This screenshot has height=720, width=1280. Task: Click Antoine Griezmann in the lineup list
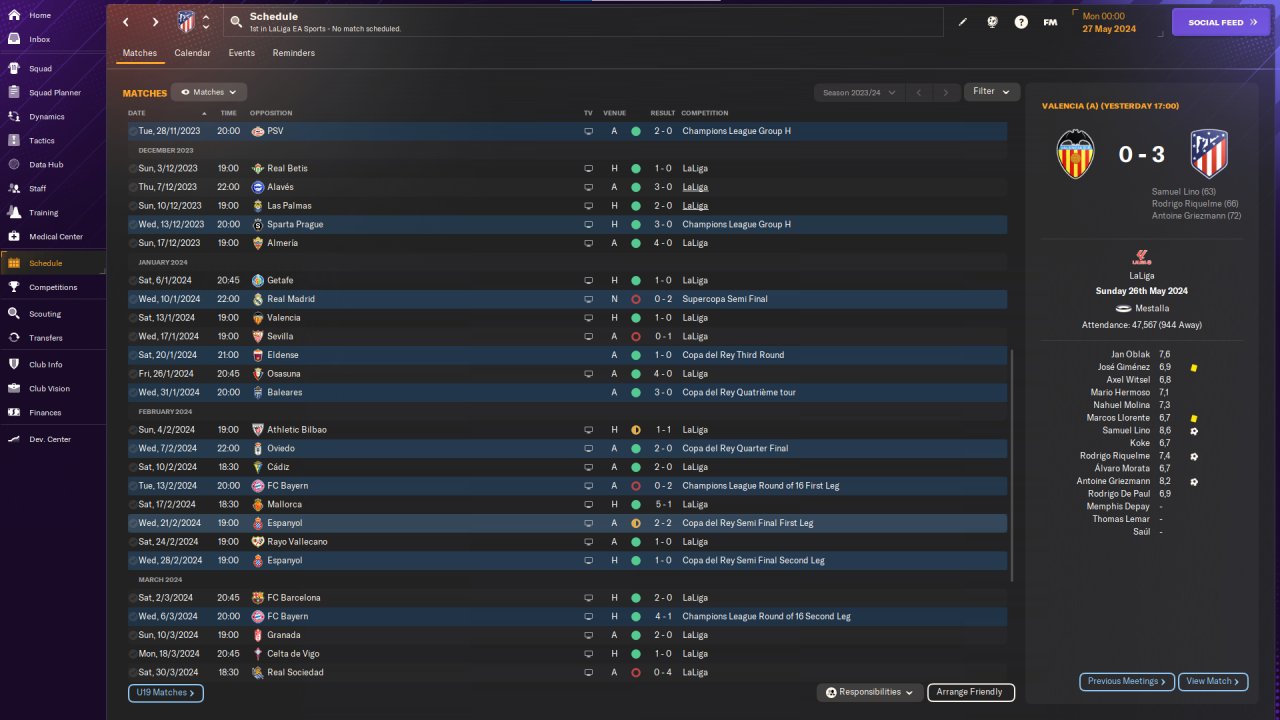point(1114,481)
